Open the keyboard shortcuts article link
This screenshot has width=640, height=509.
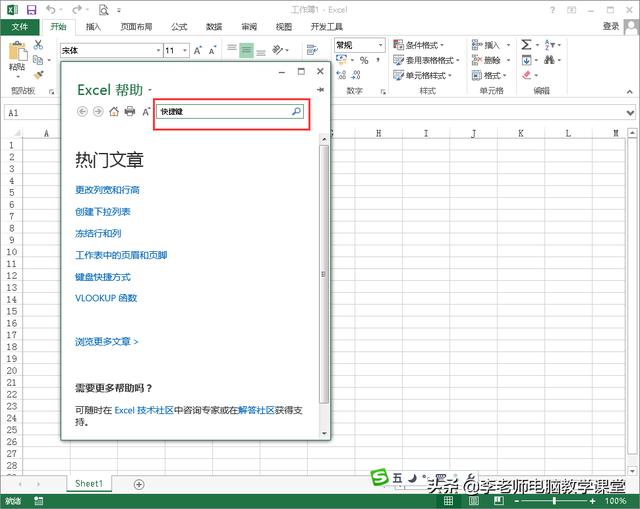point(103,277)
